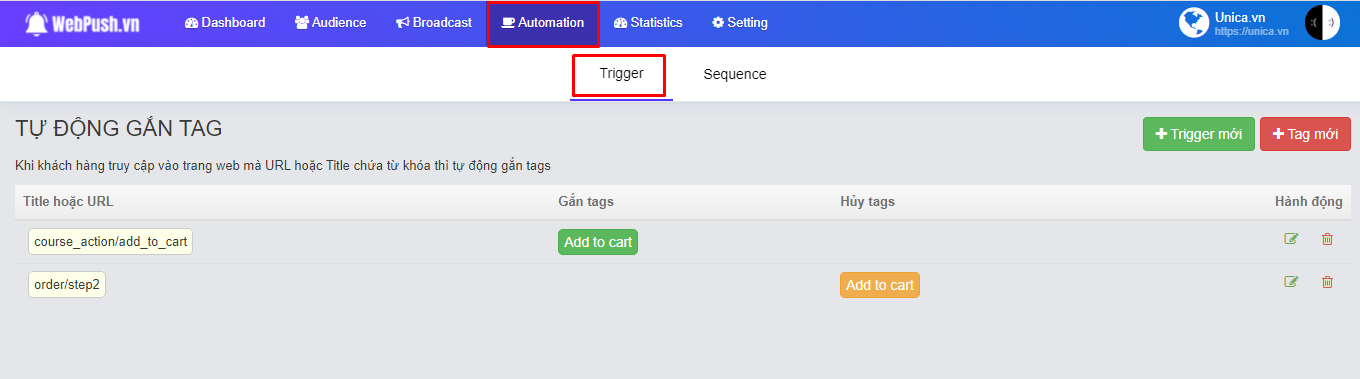Open the Setting menu
This screenshot has height=379, width=1360.
[x=740, y=23]
